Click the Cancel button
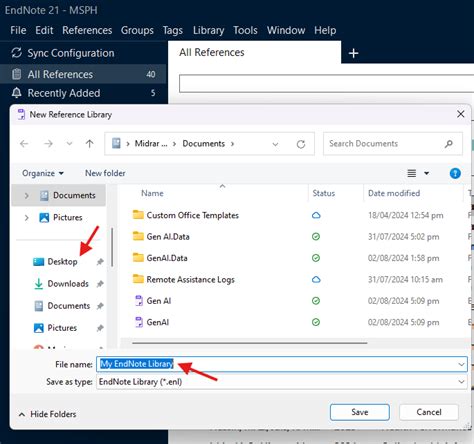Image resolution: width=474 pixels, height=444 pixels. coord(429,412)
